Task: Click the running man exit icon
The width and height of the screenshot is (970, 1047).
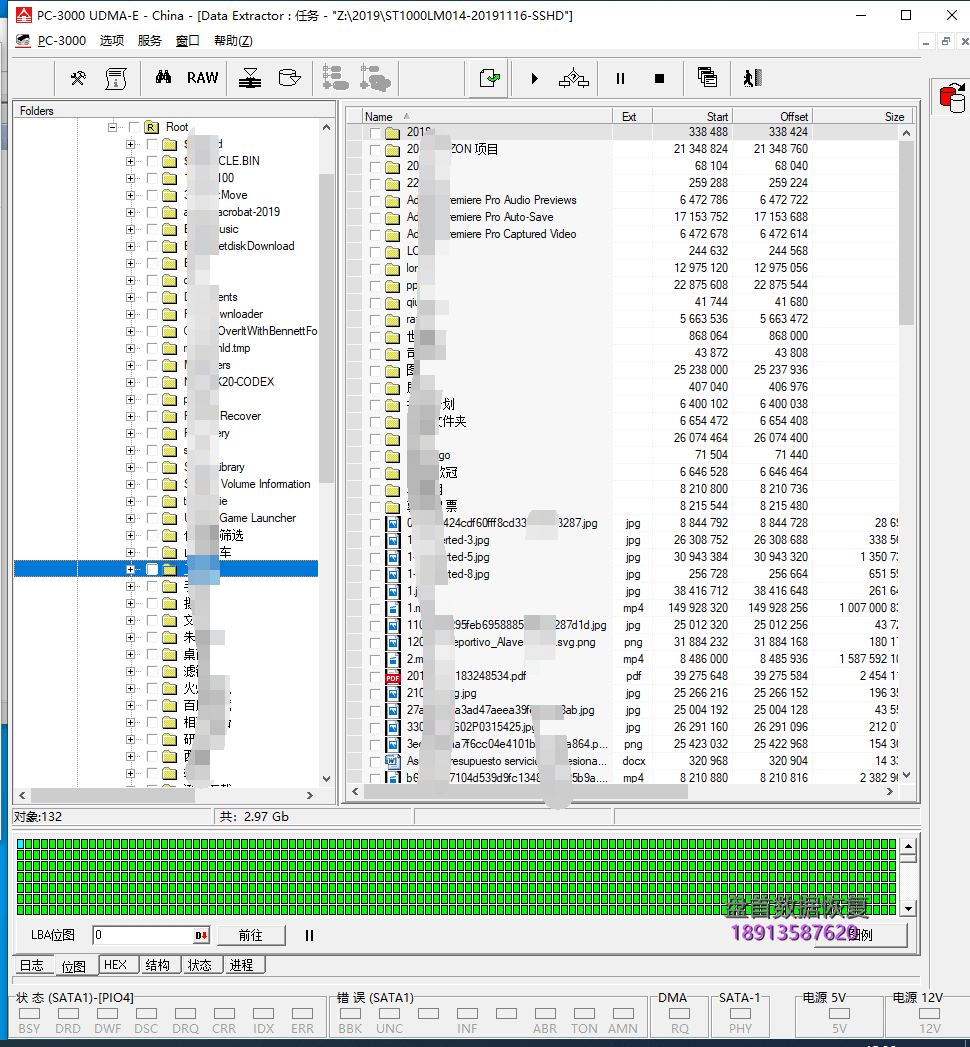Action: coord(752,78)
